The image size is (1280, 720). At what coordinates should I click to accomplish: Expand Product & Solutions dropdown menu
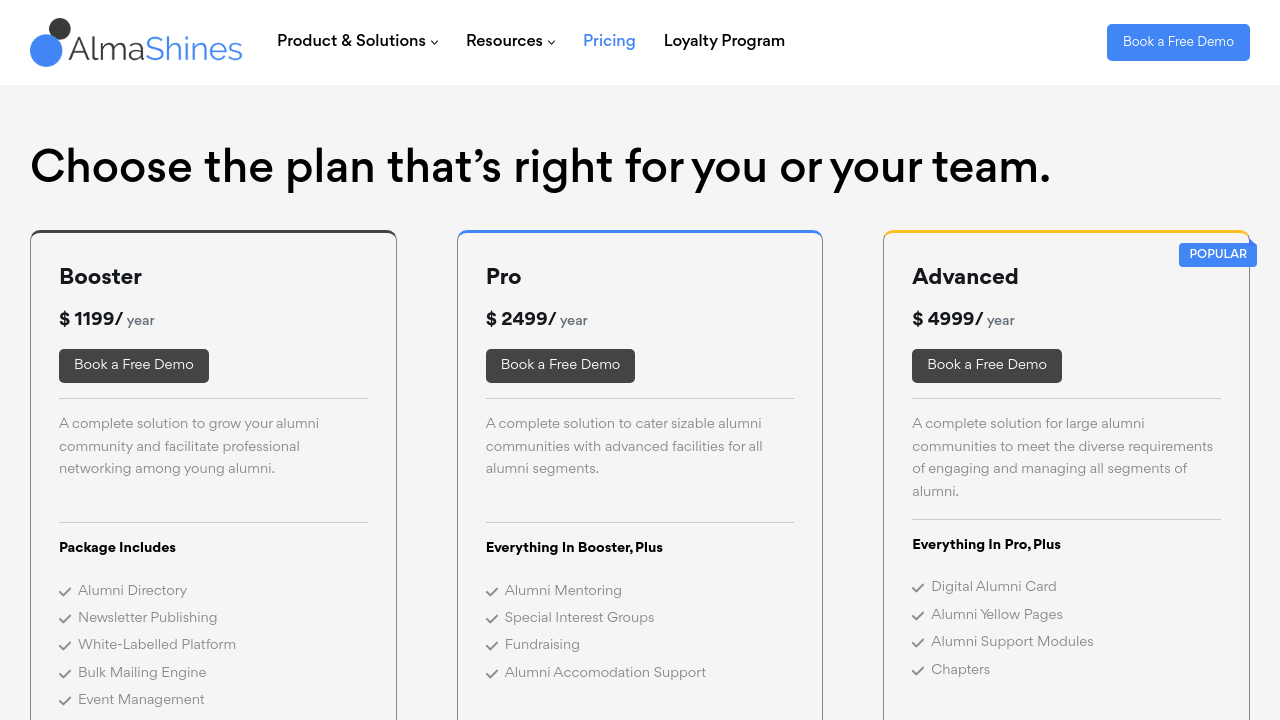[x=357, y=41]
